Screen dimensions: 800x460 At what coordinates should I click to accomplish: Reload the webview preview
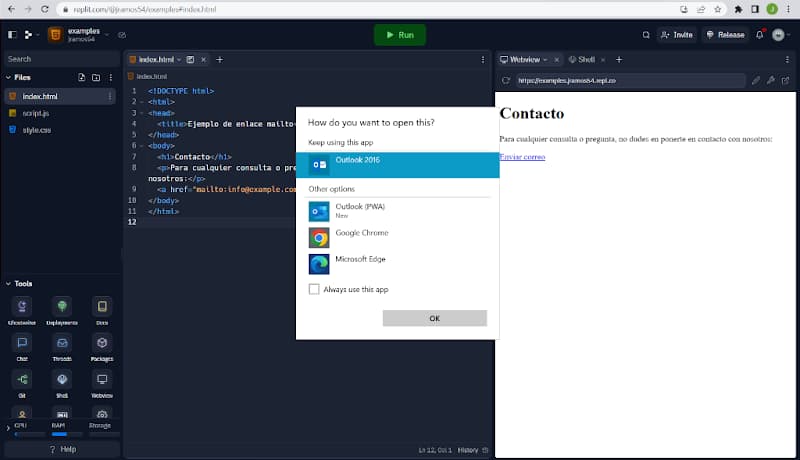point(506,81)
